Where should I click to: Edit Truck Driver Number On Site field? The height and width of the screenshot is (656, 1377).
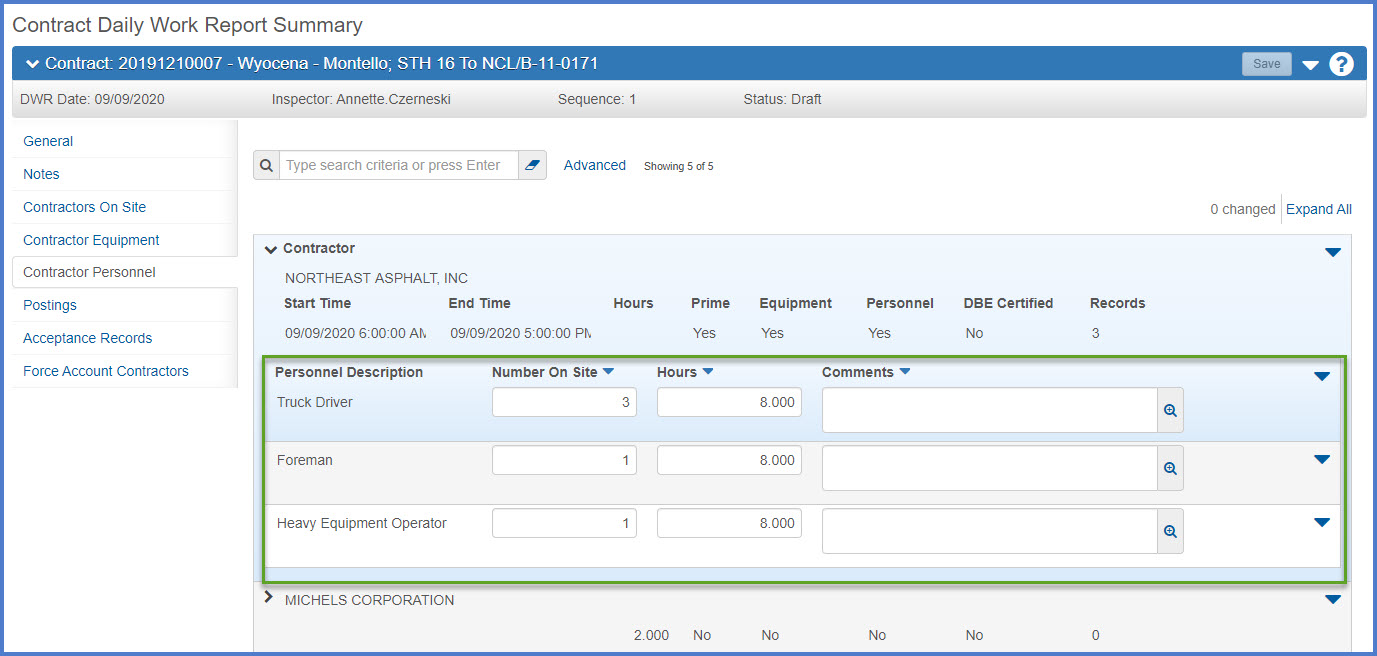pyautogui.click(x=564, y=402)
